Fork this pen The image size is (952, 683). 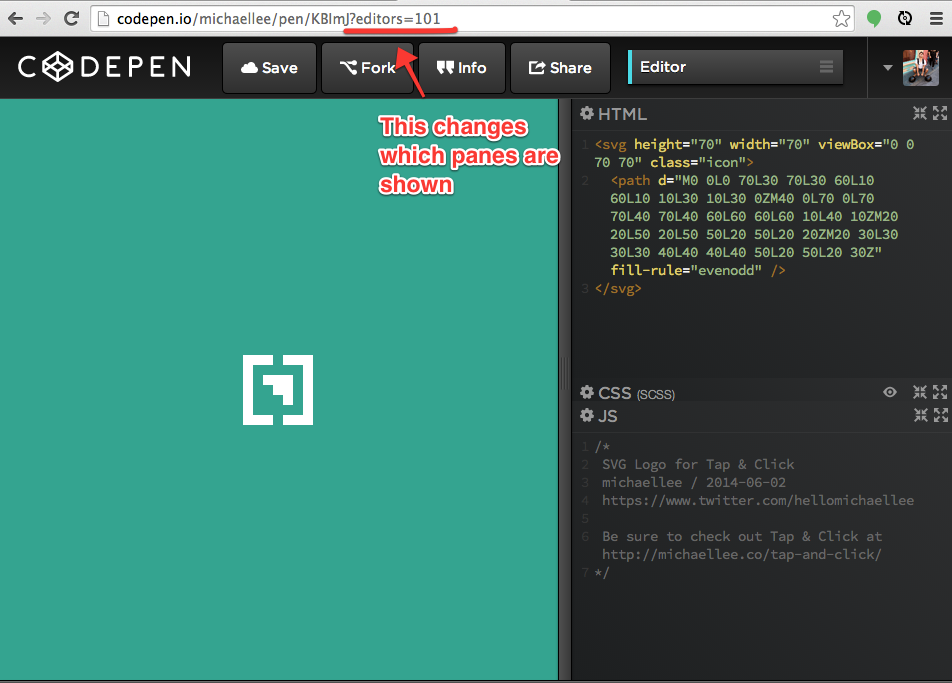click(x=367, y=68)
